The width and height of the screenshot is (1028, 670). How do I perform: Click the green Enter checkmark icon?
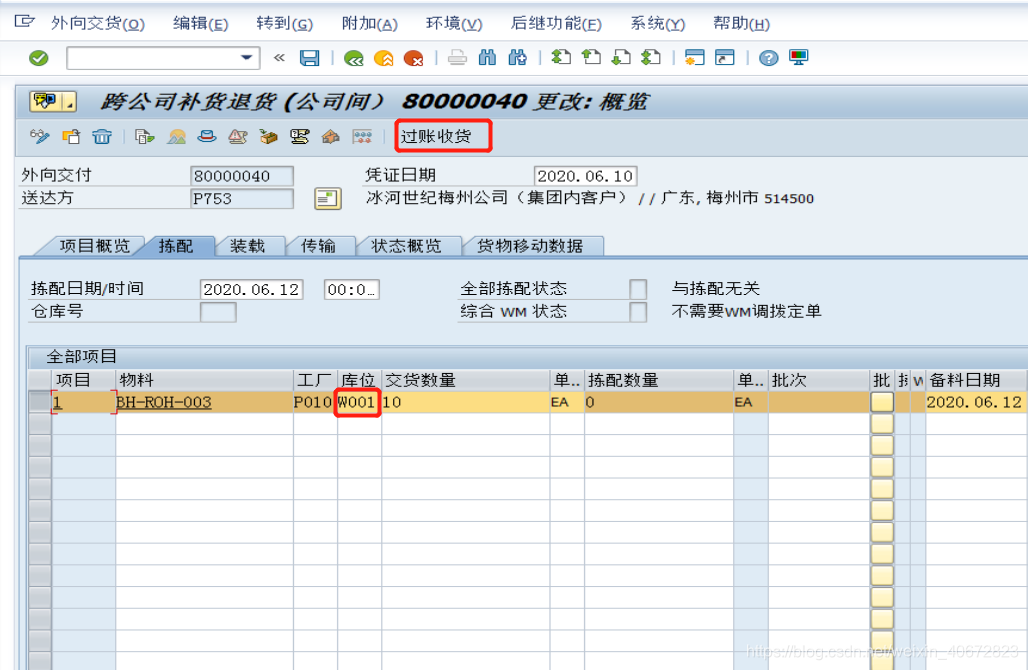tap(39, 58)
